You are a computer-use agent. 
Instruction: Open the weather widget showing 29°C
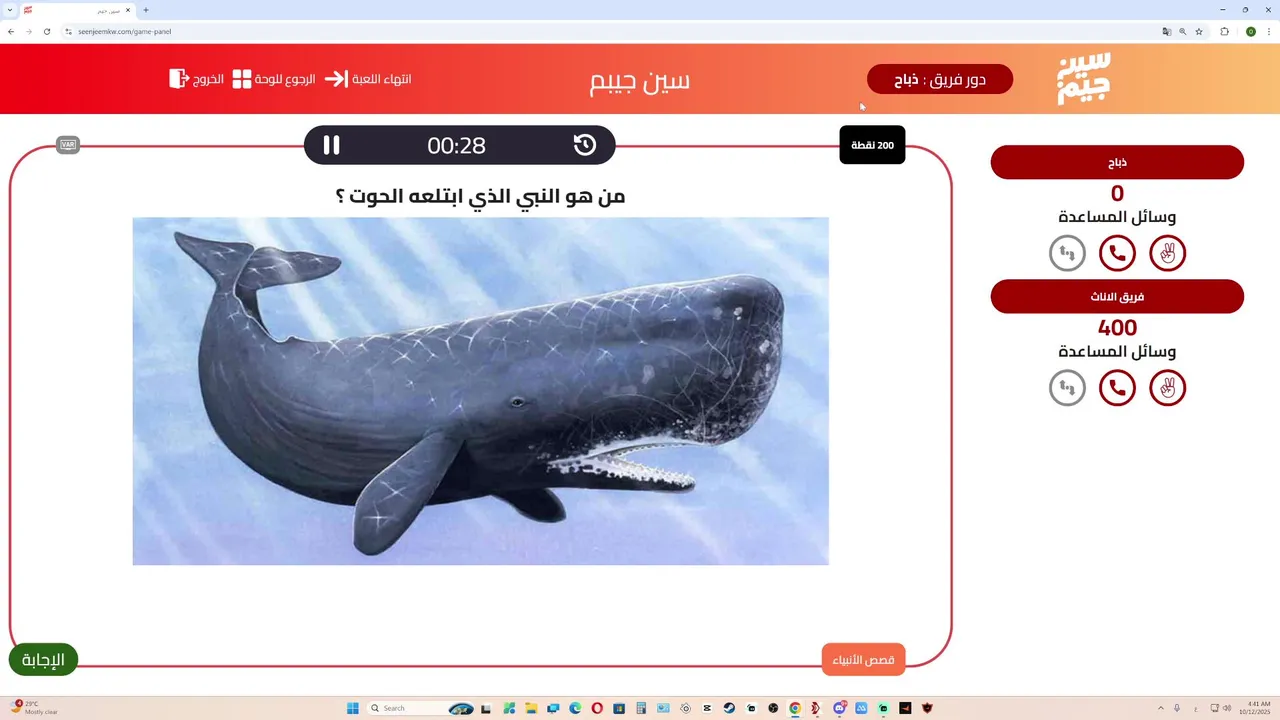36,708
